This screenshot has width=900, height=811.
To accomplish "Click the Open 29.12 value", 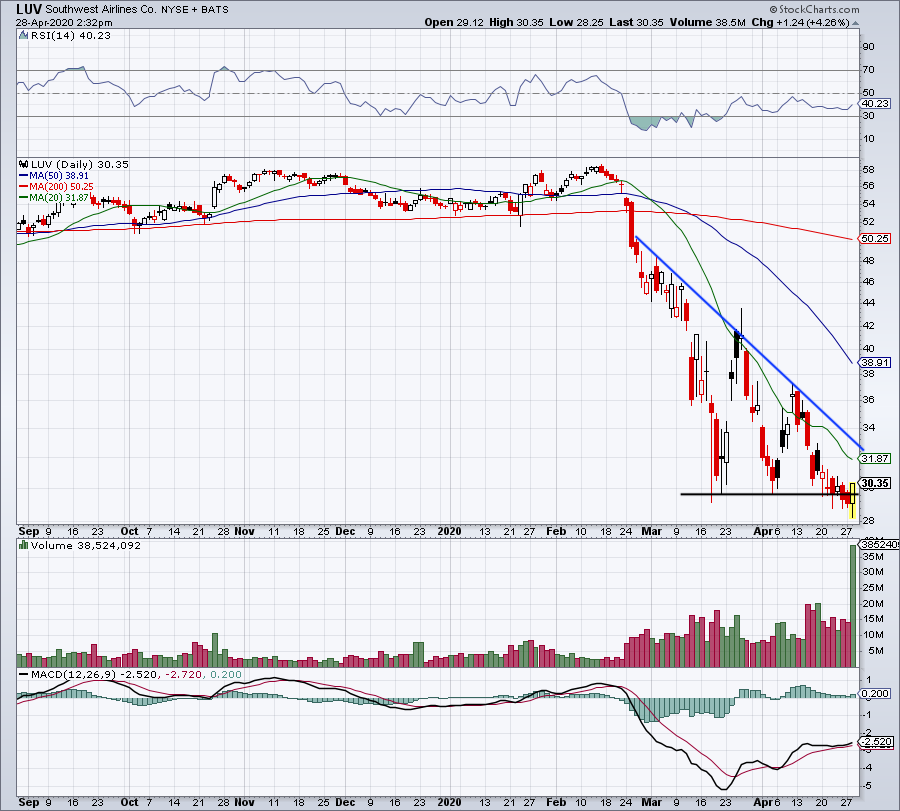I will click(453, 22).
